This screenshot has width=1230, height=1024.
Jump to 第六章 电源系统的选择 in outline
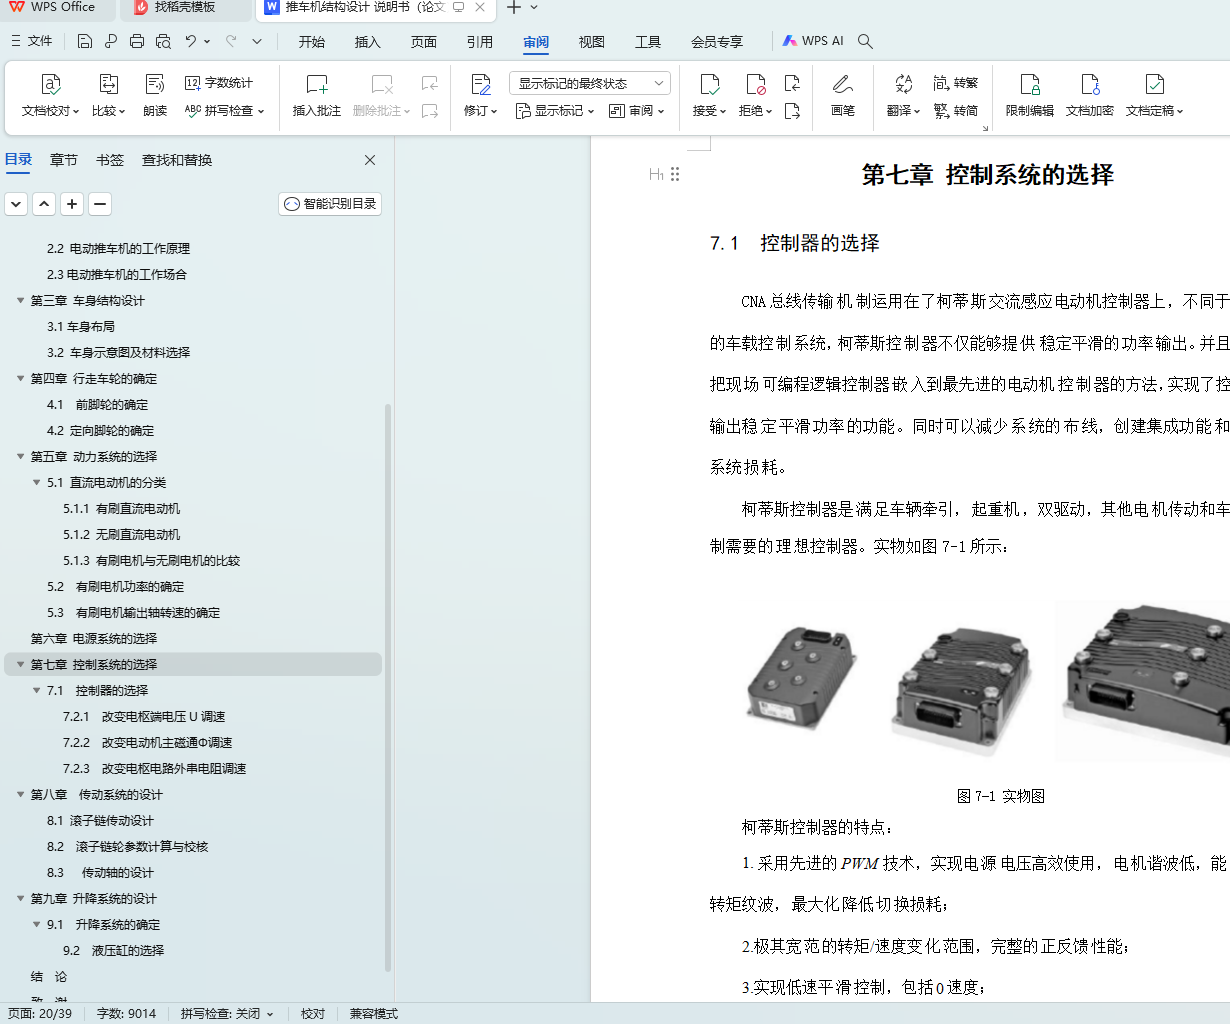(x=94, y=639)
